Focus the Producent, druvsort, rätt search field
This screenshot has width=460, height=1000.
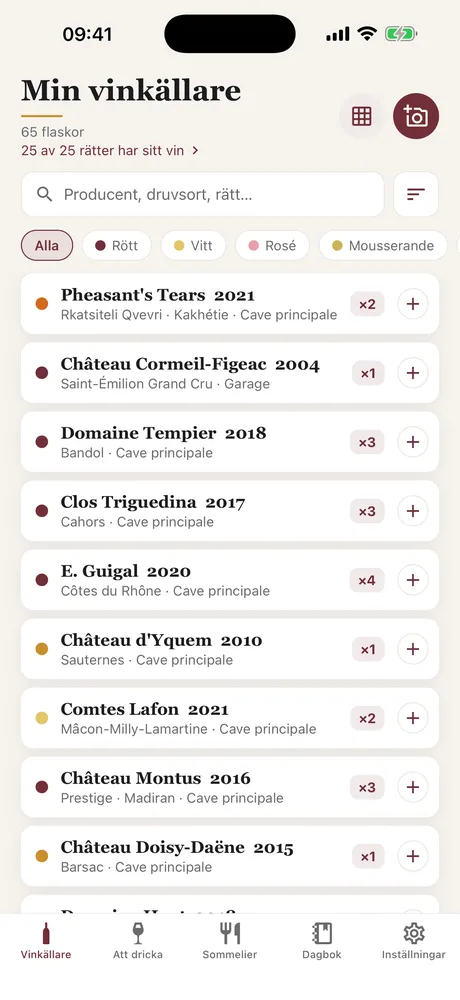click(x=203, y=194)
